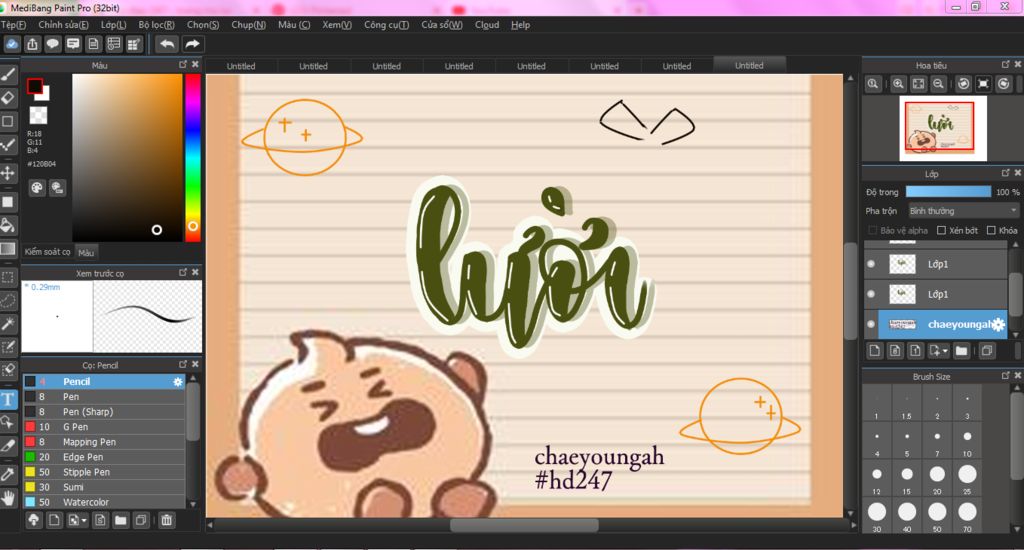Toggle visibility of the upper Lớp1 layer
Image resolution: width=1024 pixels, height=550 pixels.
coord(871,264)
